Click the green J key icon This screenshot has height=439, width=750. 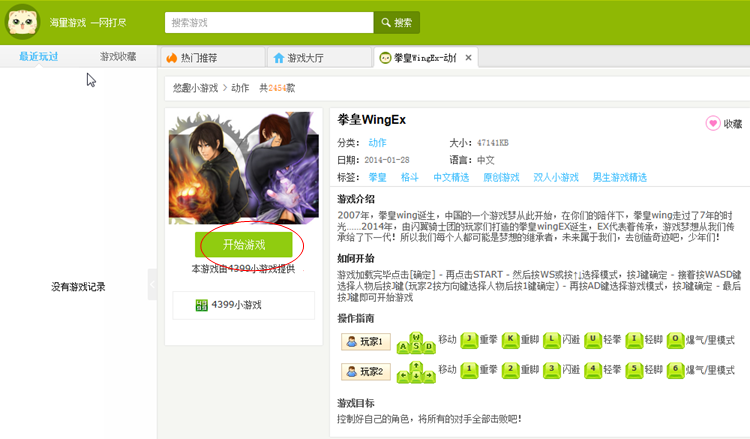pos(469,340)
